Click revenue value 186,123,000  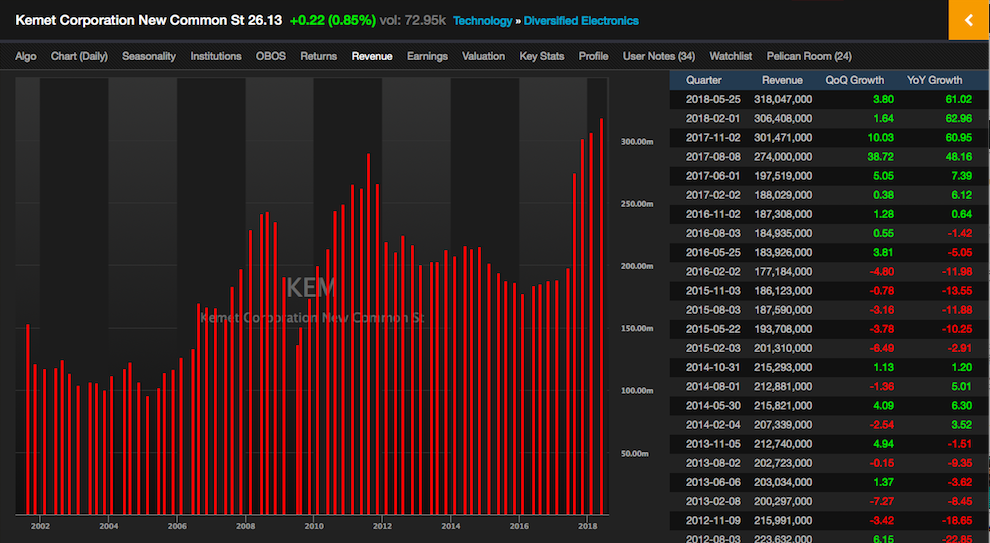(x=783, y=290)
